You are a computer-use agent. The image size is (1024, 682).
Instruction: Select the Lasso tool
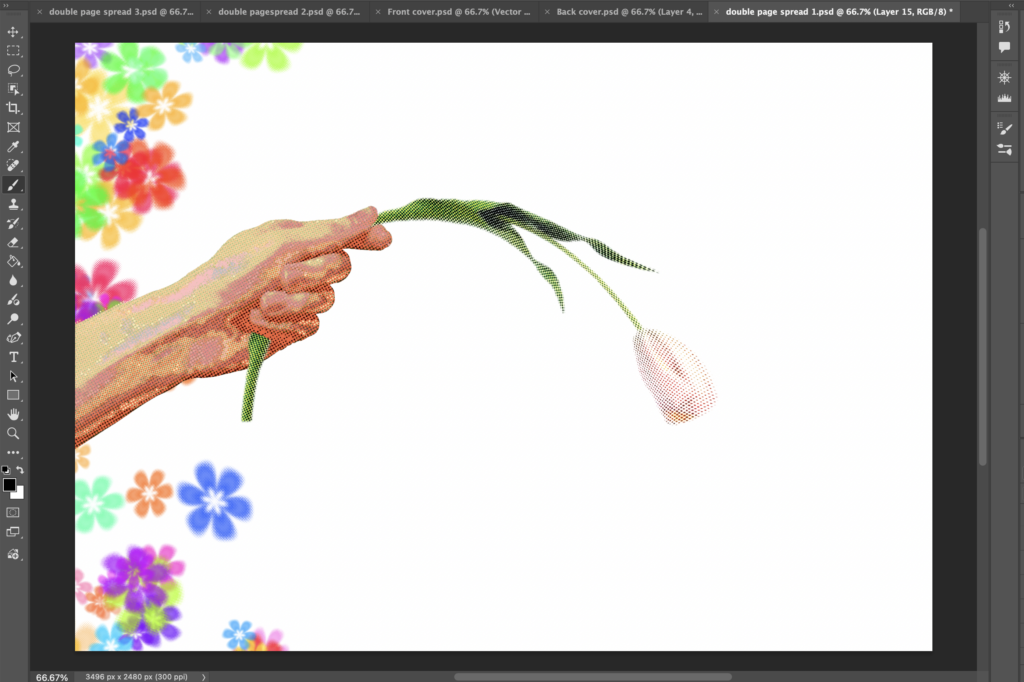pos(14,70)
